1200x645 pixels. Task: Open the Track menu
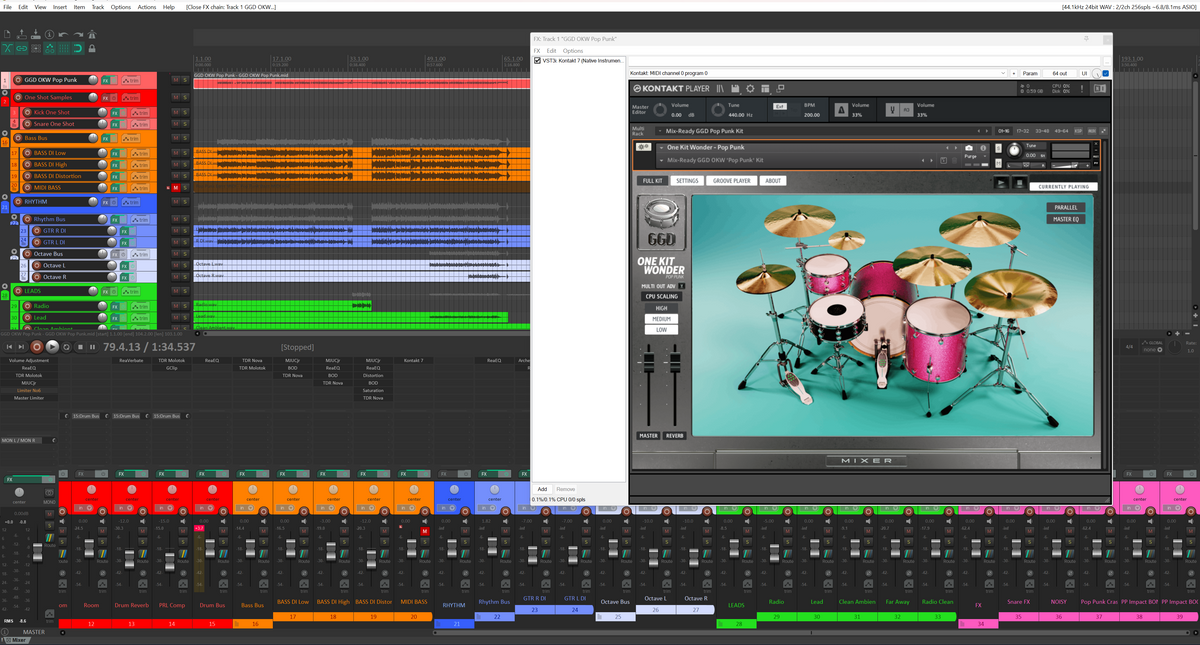(97, 5)
